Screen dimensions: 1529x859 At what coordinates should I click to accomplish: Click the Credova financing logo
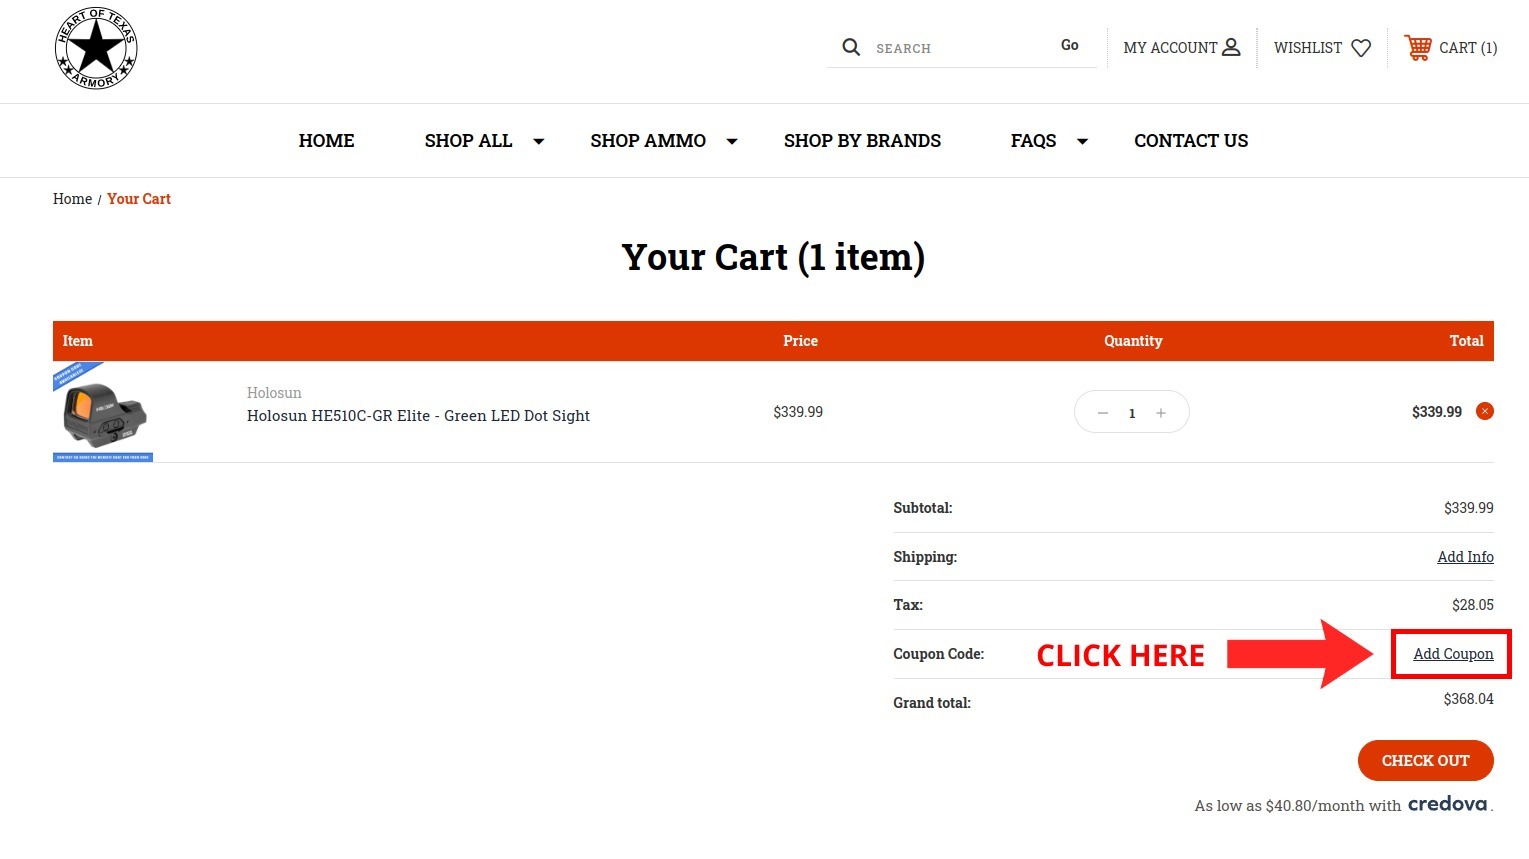[x=1447, y=804]
